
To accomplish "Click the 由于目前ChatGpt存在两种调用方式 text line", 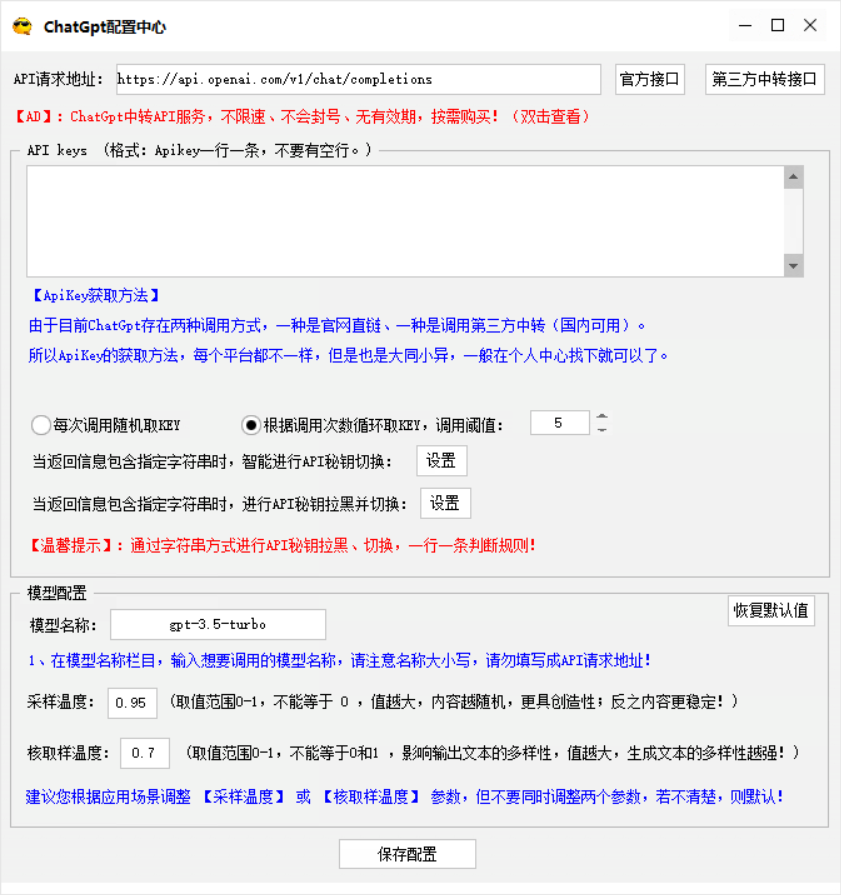I will 337,326.
